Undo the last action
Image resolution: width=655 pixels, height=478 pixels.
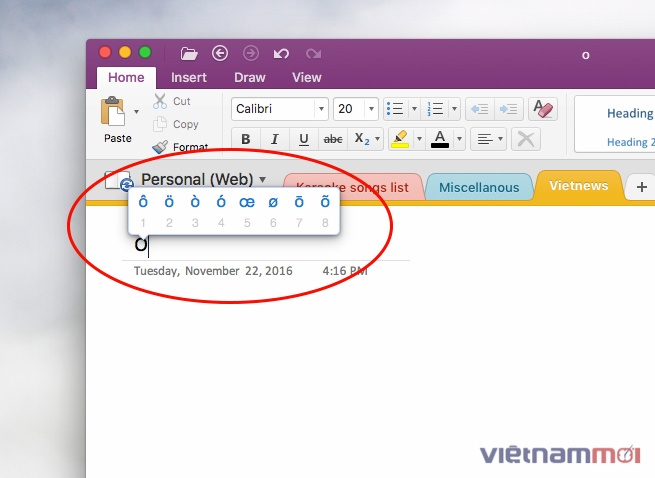(x=281, y=53)
